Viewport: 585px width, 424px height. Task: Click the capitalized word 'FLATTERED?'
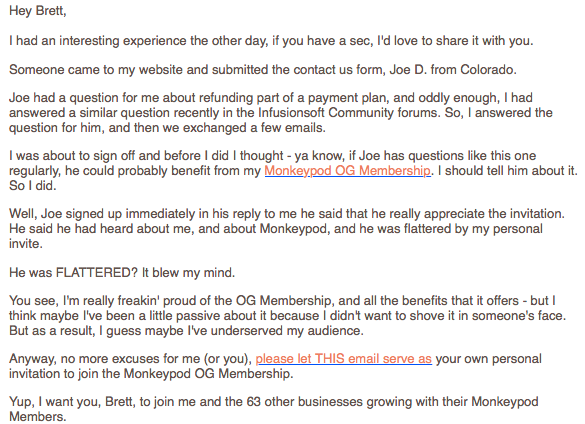[97, 272]
